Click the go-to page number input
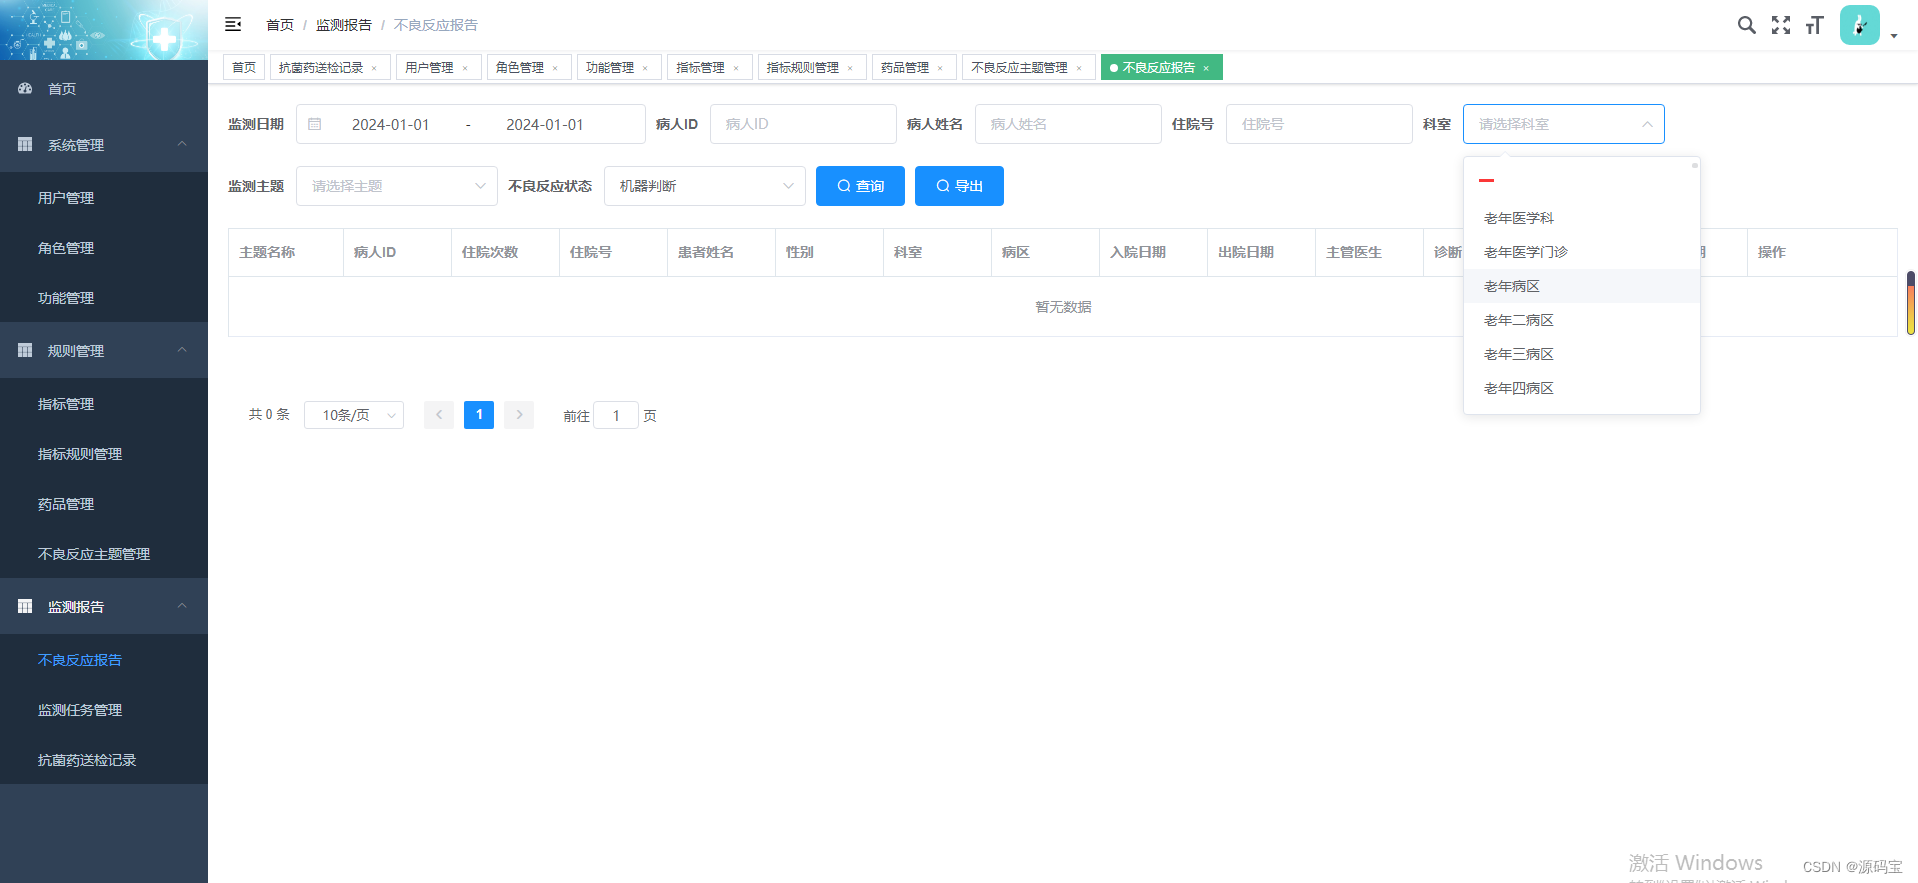The image size is (1918, 883). pos(616,415)
